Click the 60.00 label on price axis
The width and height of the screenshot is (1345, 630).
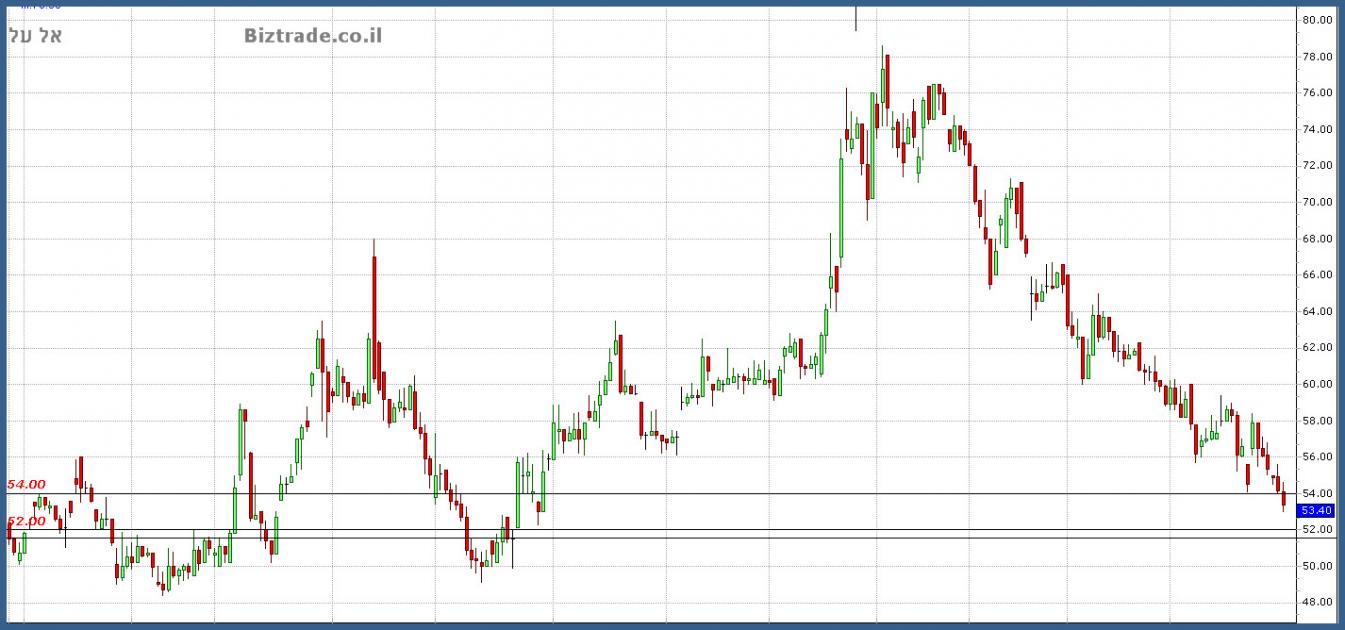[x=1316, y=384]
